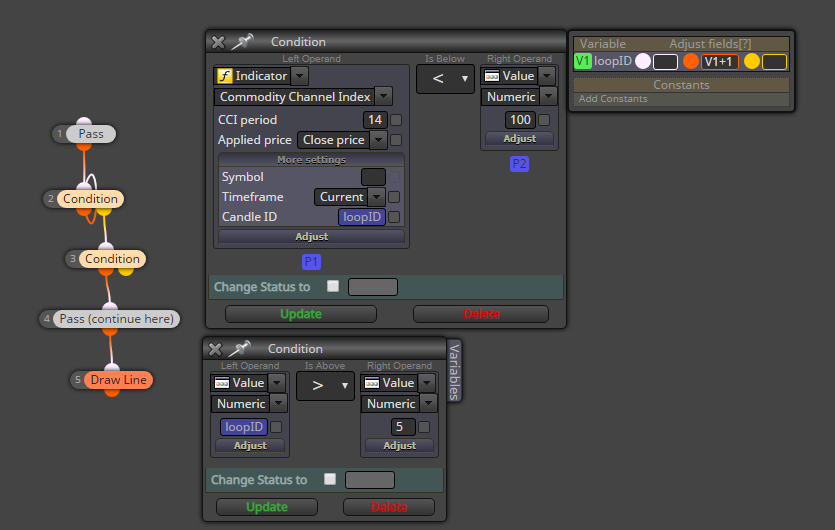Select block 3 Condition node
The width and height of the screenshot is (835, 530).
[112, 259]
